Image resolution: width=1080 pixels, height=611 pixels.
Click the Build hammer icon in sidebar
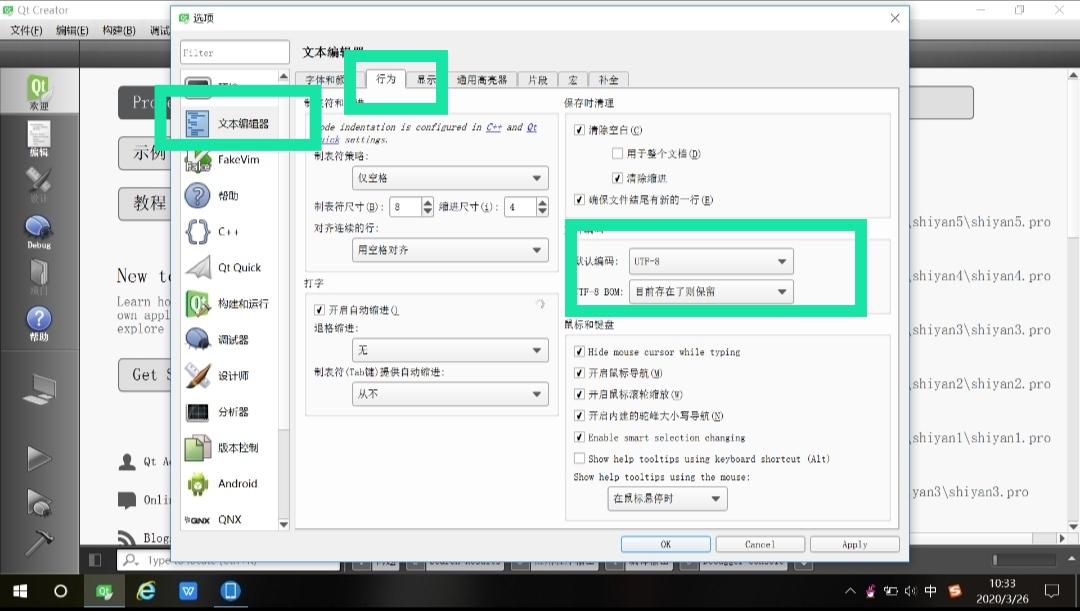[x=39, y=542]
